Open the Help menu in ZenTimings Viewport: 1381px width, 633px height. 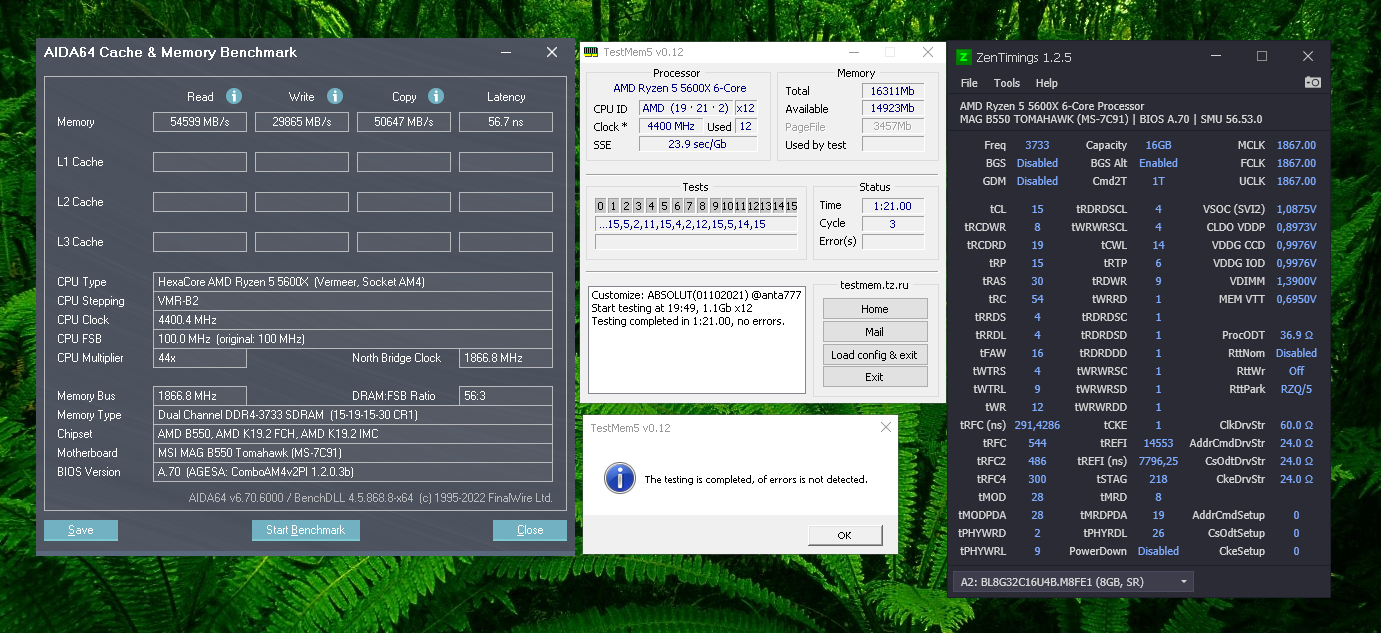1047,83
